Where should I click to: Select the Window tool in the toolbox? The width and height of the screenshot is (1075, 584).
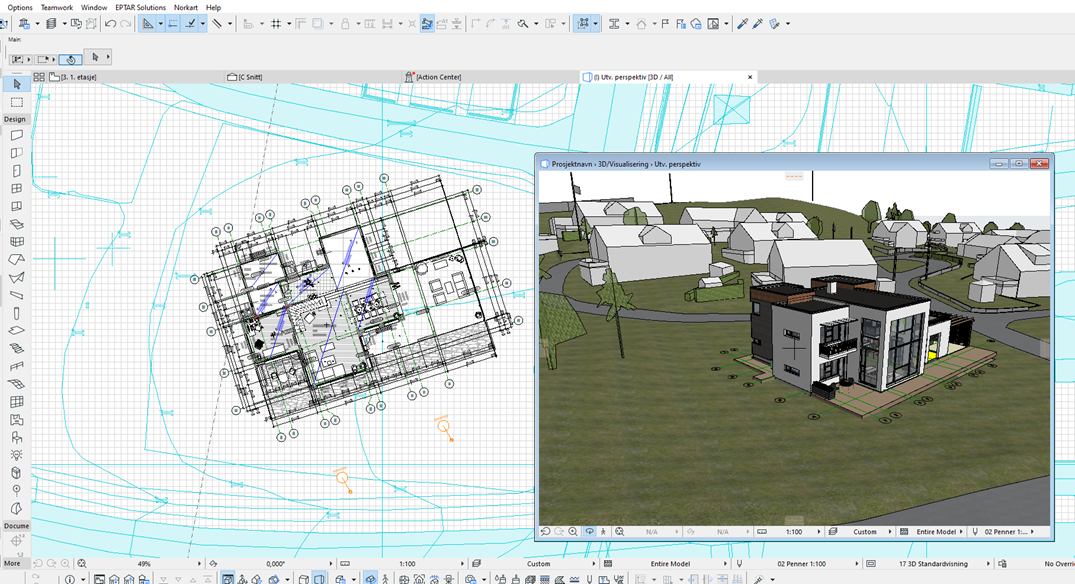click(x=16, y=188)
